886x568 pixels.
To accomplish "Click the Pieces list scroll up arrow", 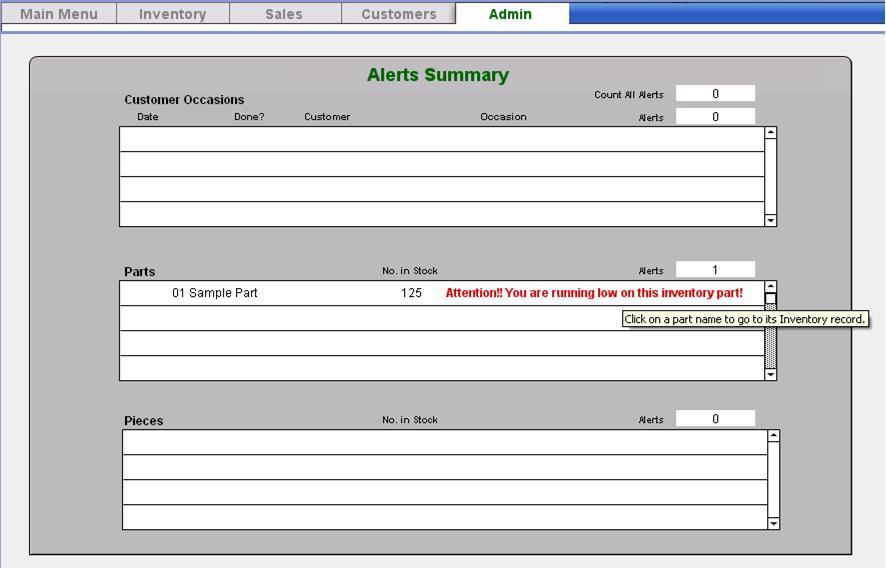I will [x=773, y=436].
